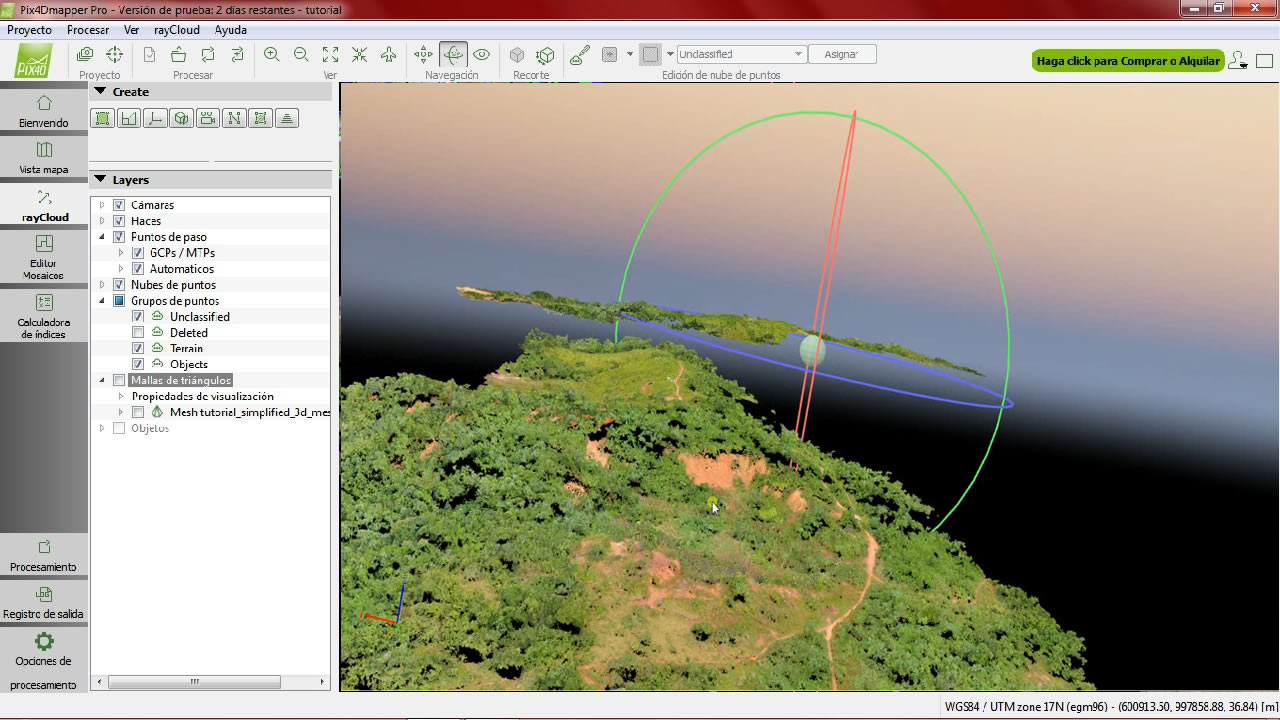Collapse the Layers panel section
This screenshot has width=1280, height=720.
point(100,180)
